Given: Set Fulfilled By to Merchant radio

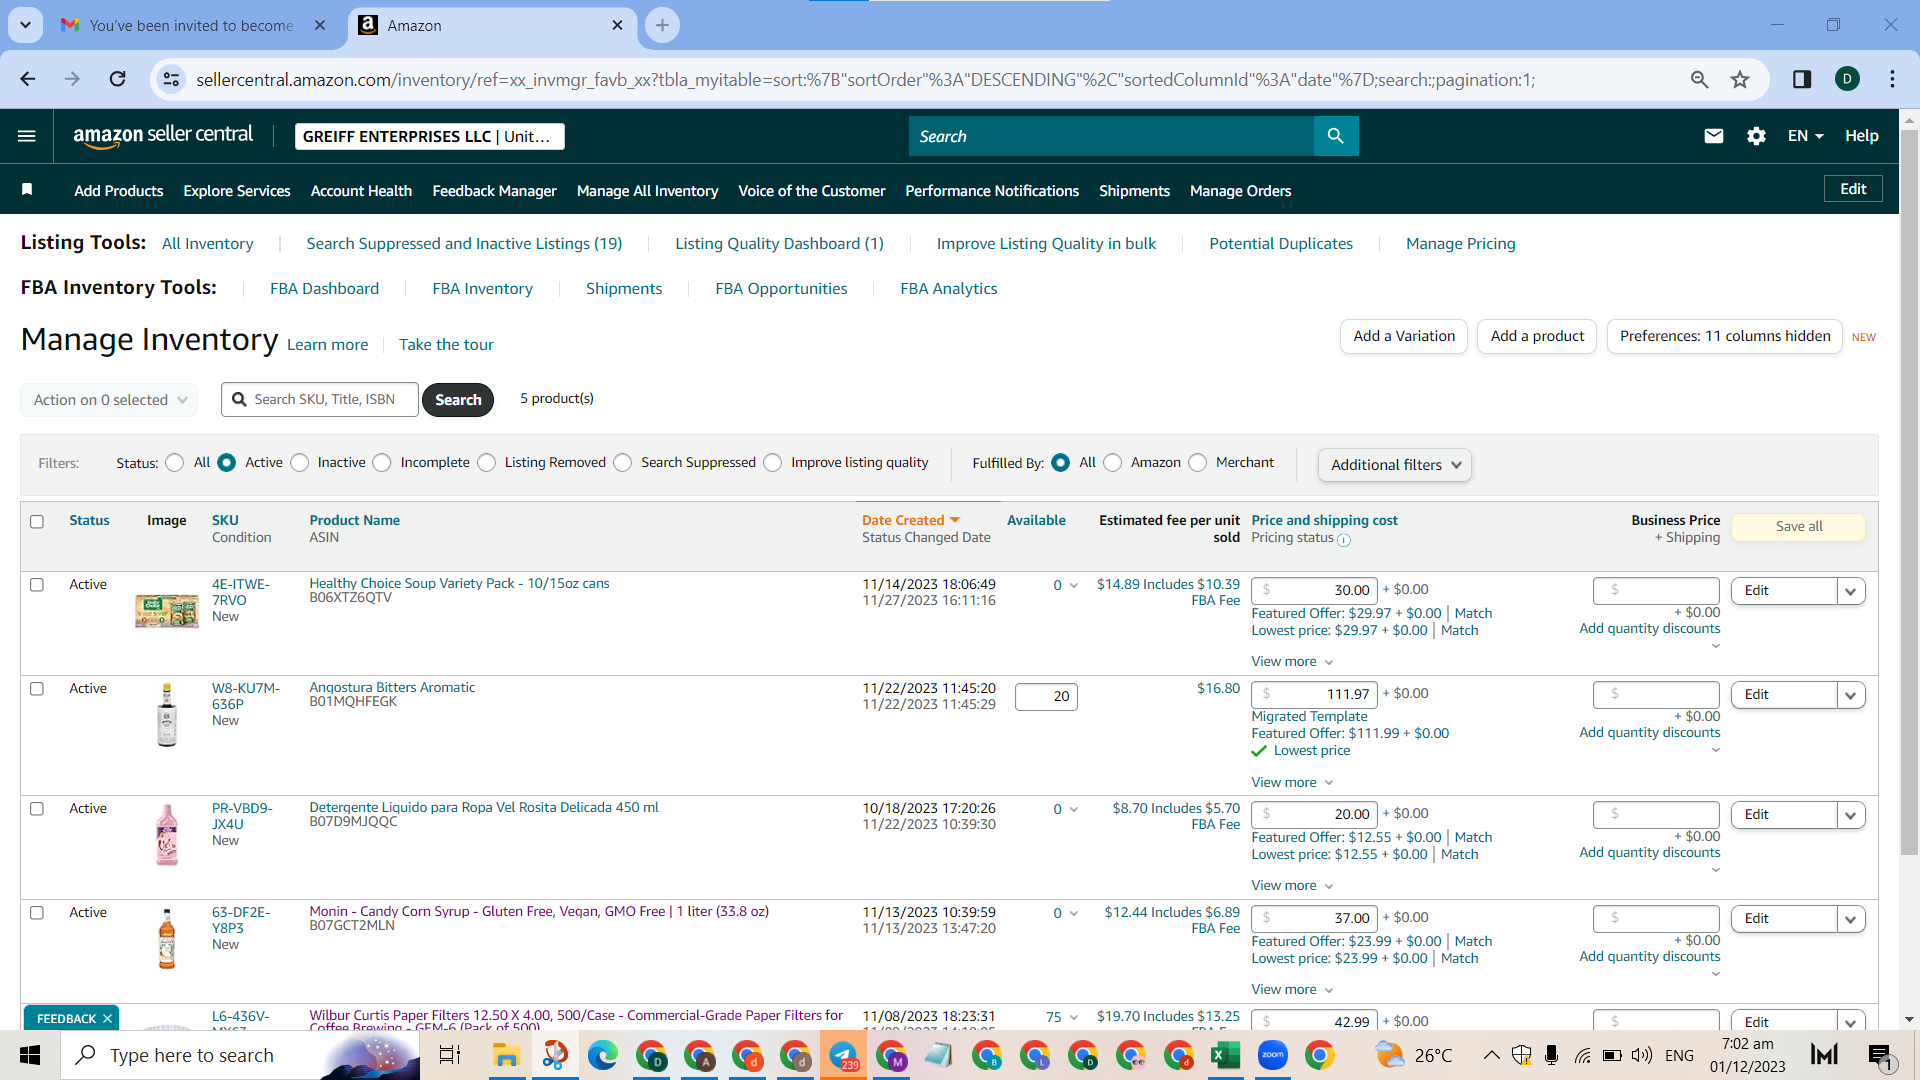Looking at the screenshot, I should [1197, 462].
